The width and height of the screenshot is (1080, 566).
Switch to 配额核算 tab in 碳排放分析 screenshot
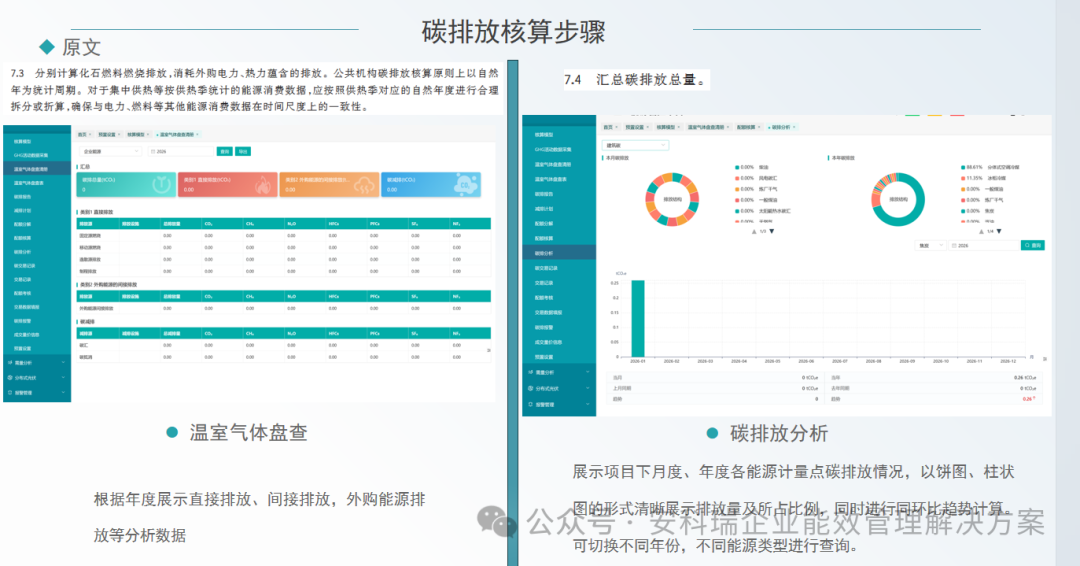tap(748, 127)
